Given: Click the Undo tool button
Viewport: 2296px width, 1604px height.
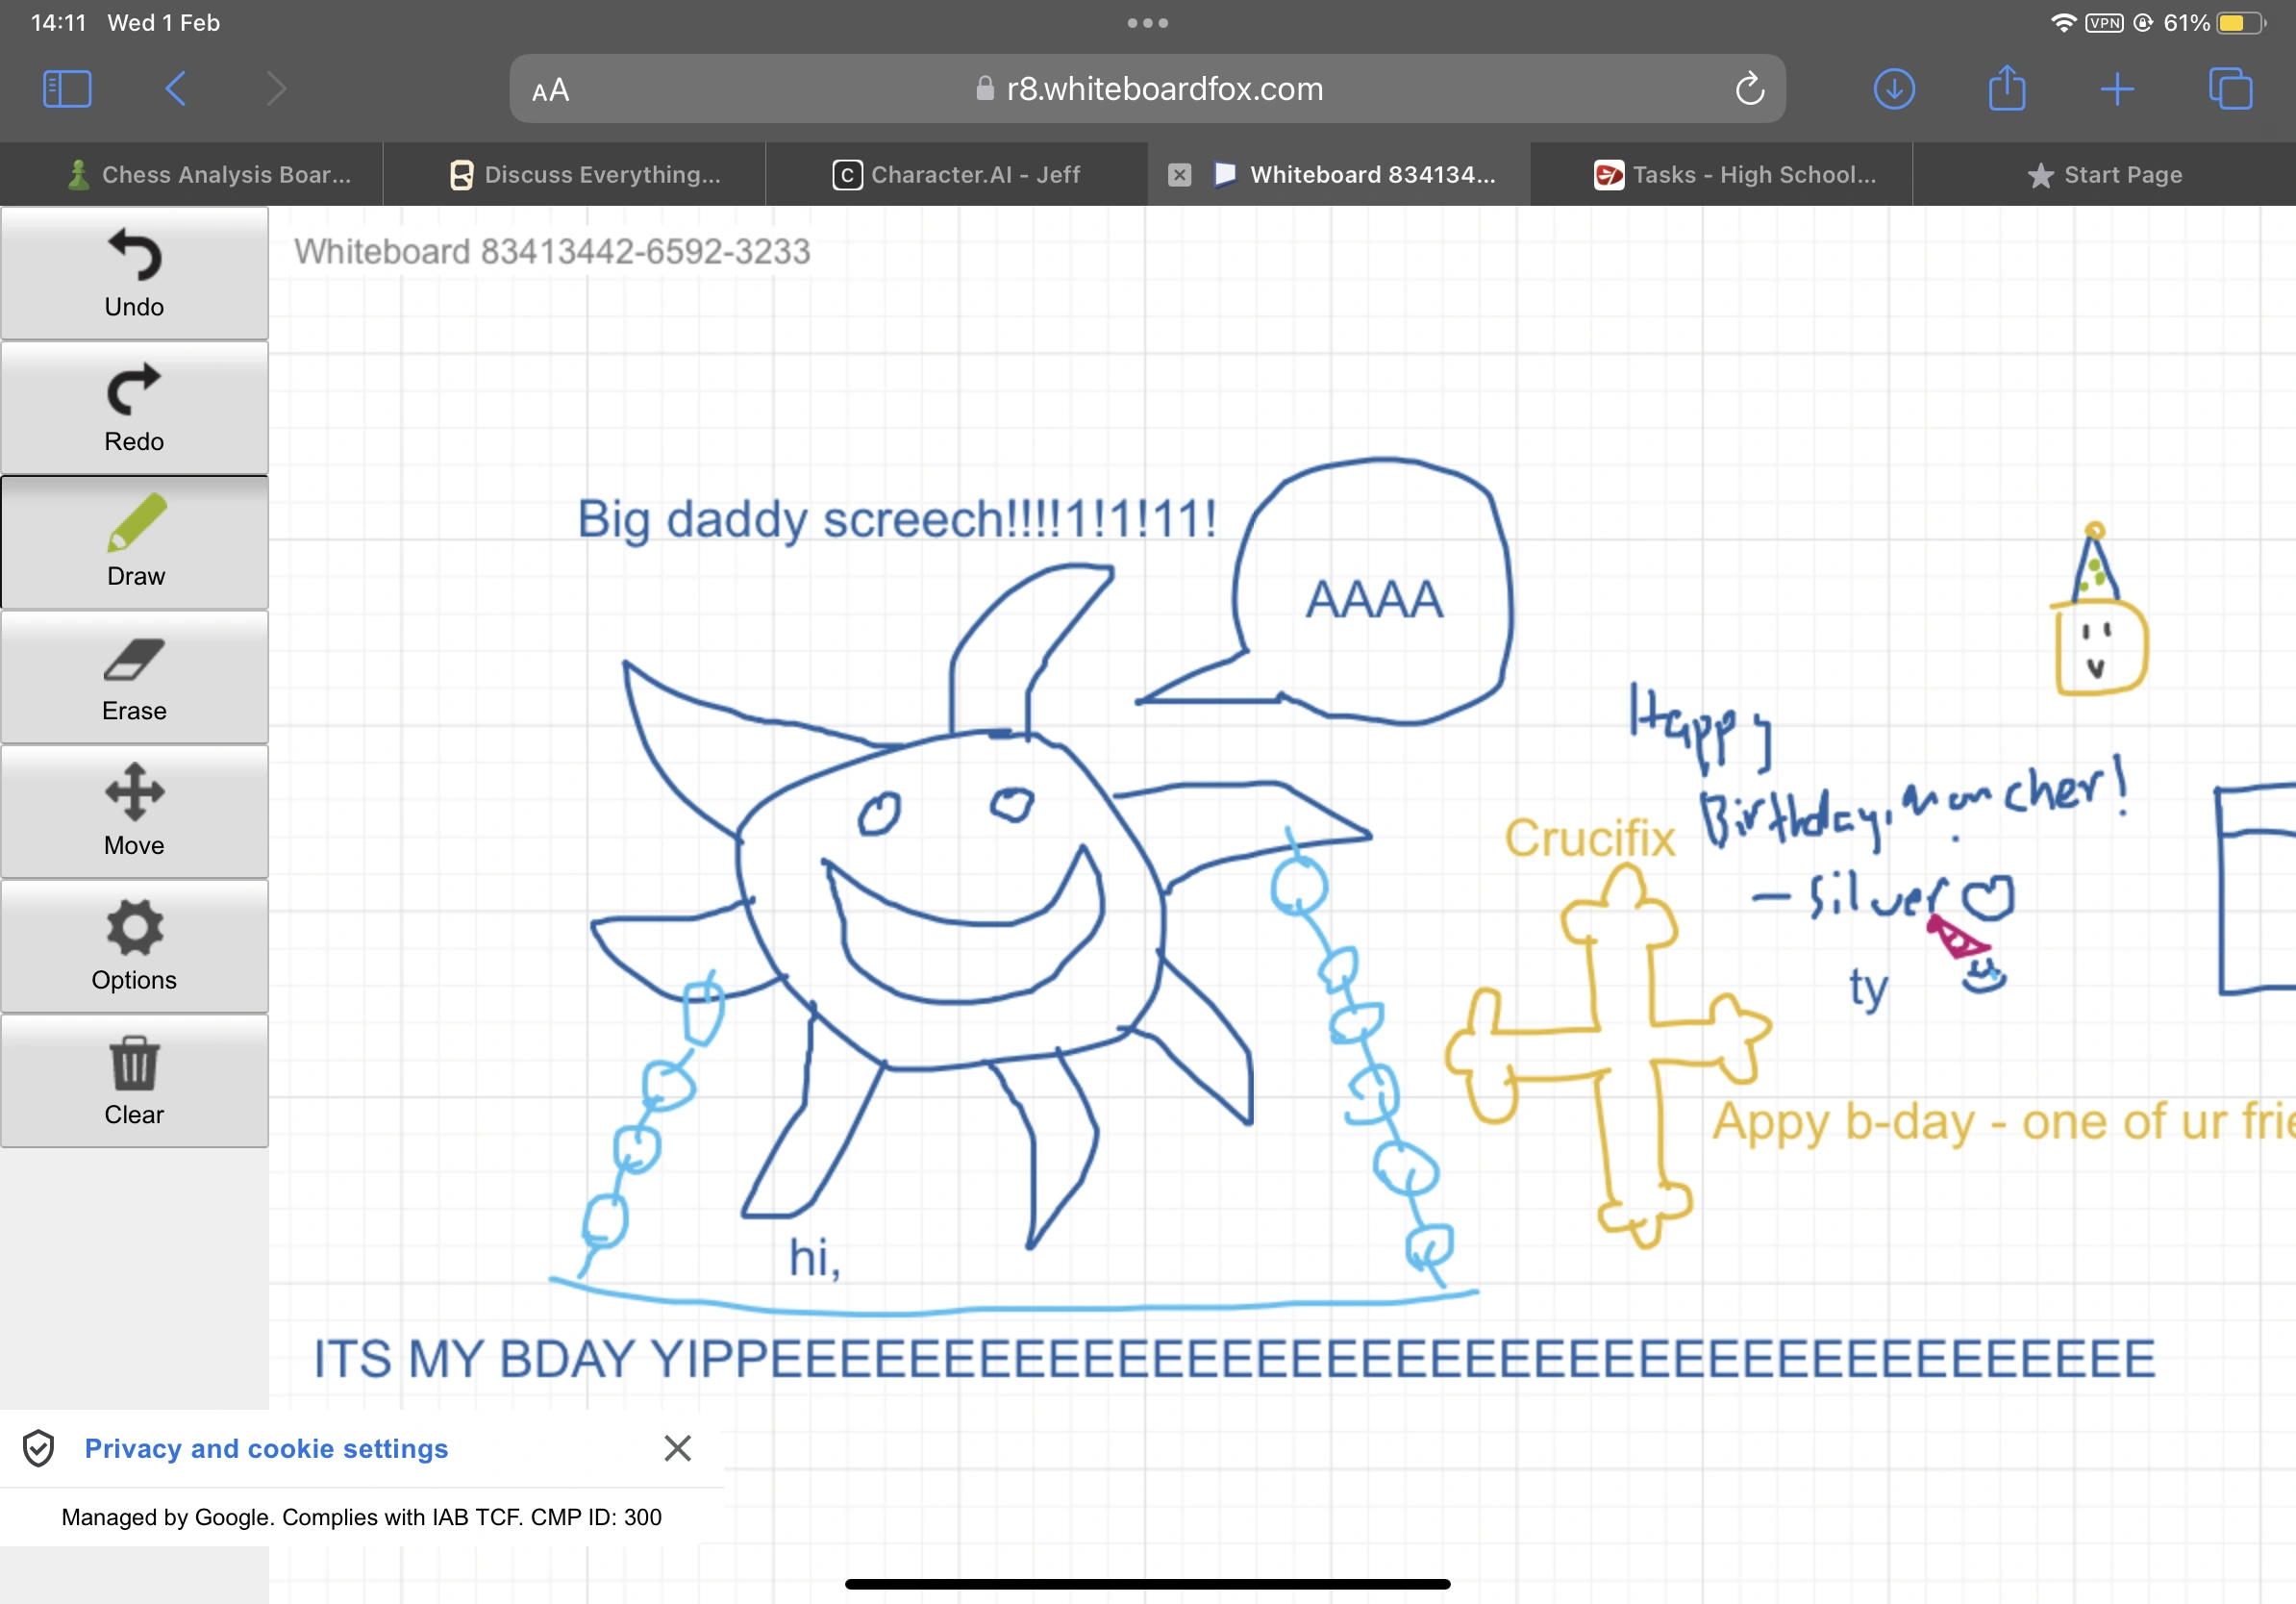Looking at the screenshot, I should 134,273.
